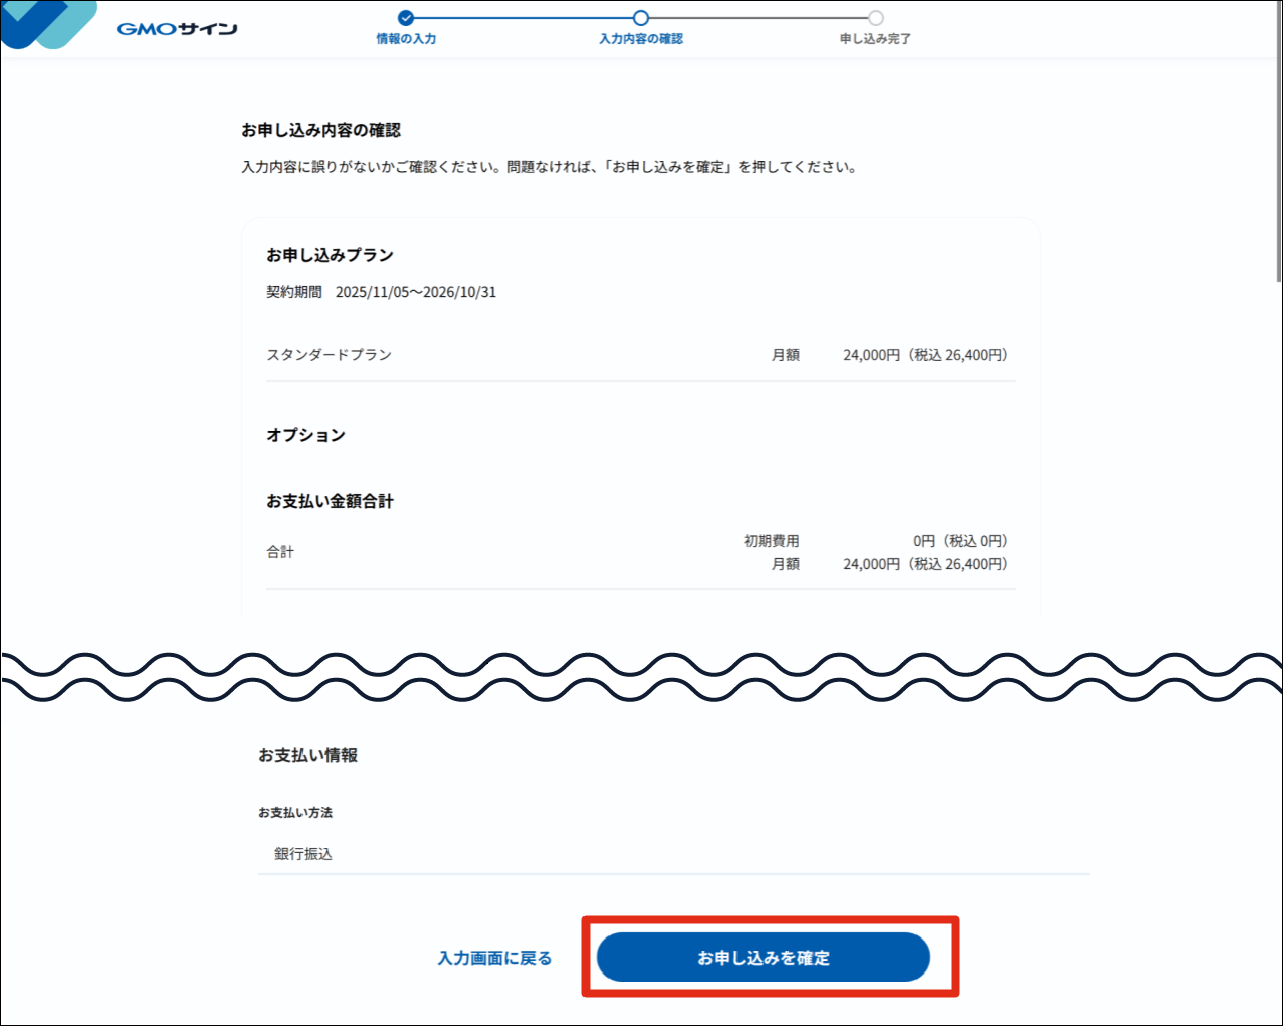Image resolution: width=1283 pixels, height=1026 pixels.
Task: Click the progress bar connecting the step circles
Action: (520, 18)
